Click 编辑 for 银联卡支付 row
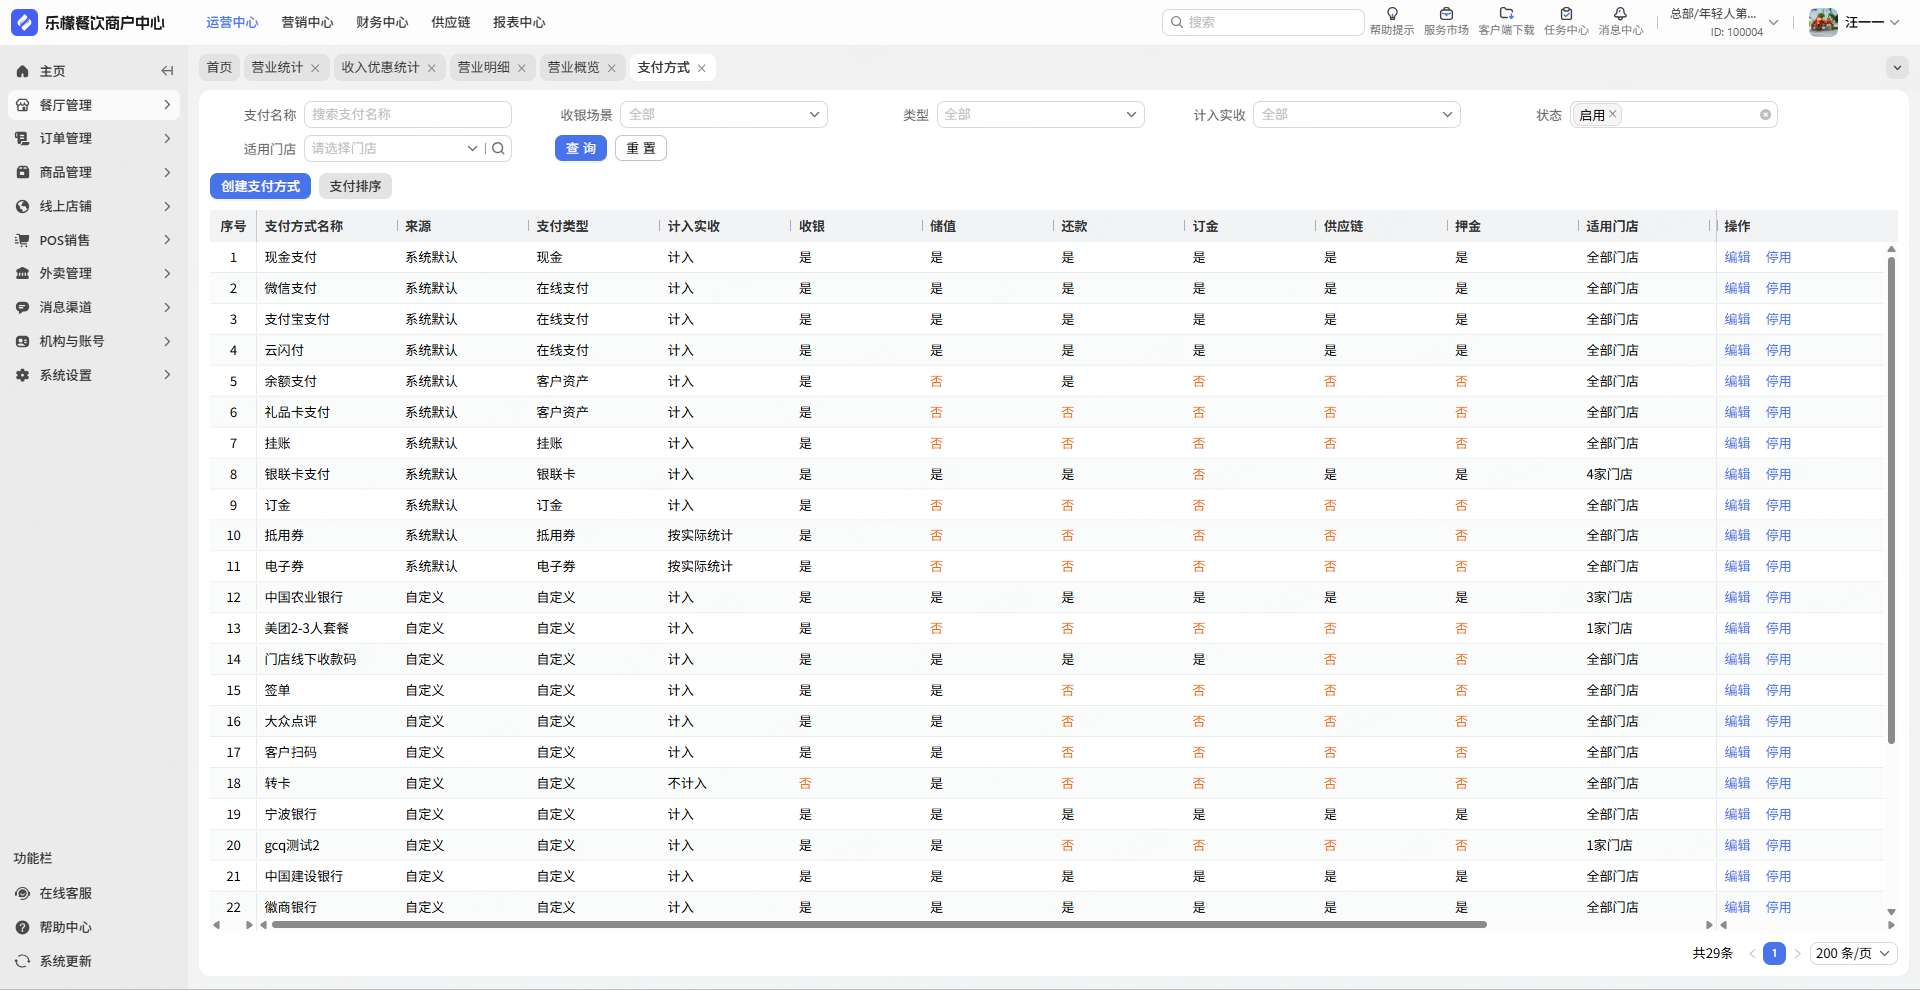The width and height of the screenshot is (1920, 990). [1737, 474]
